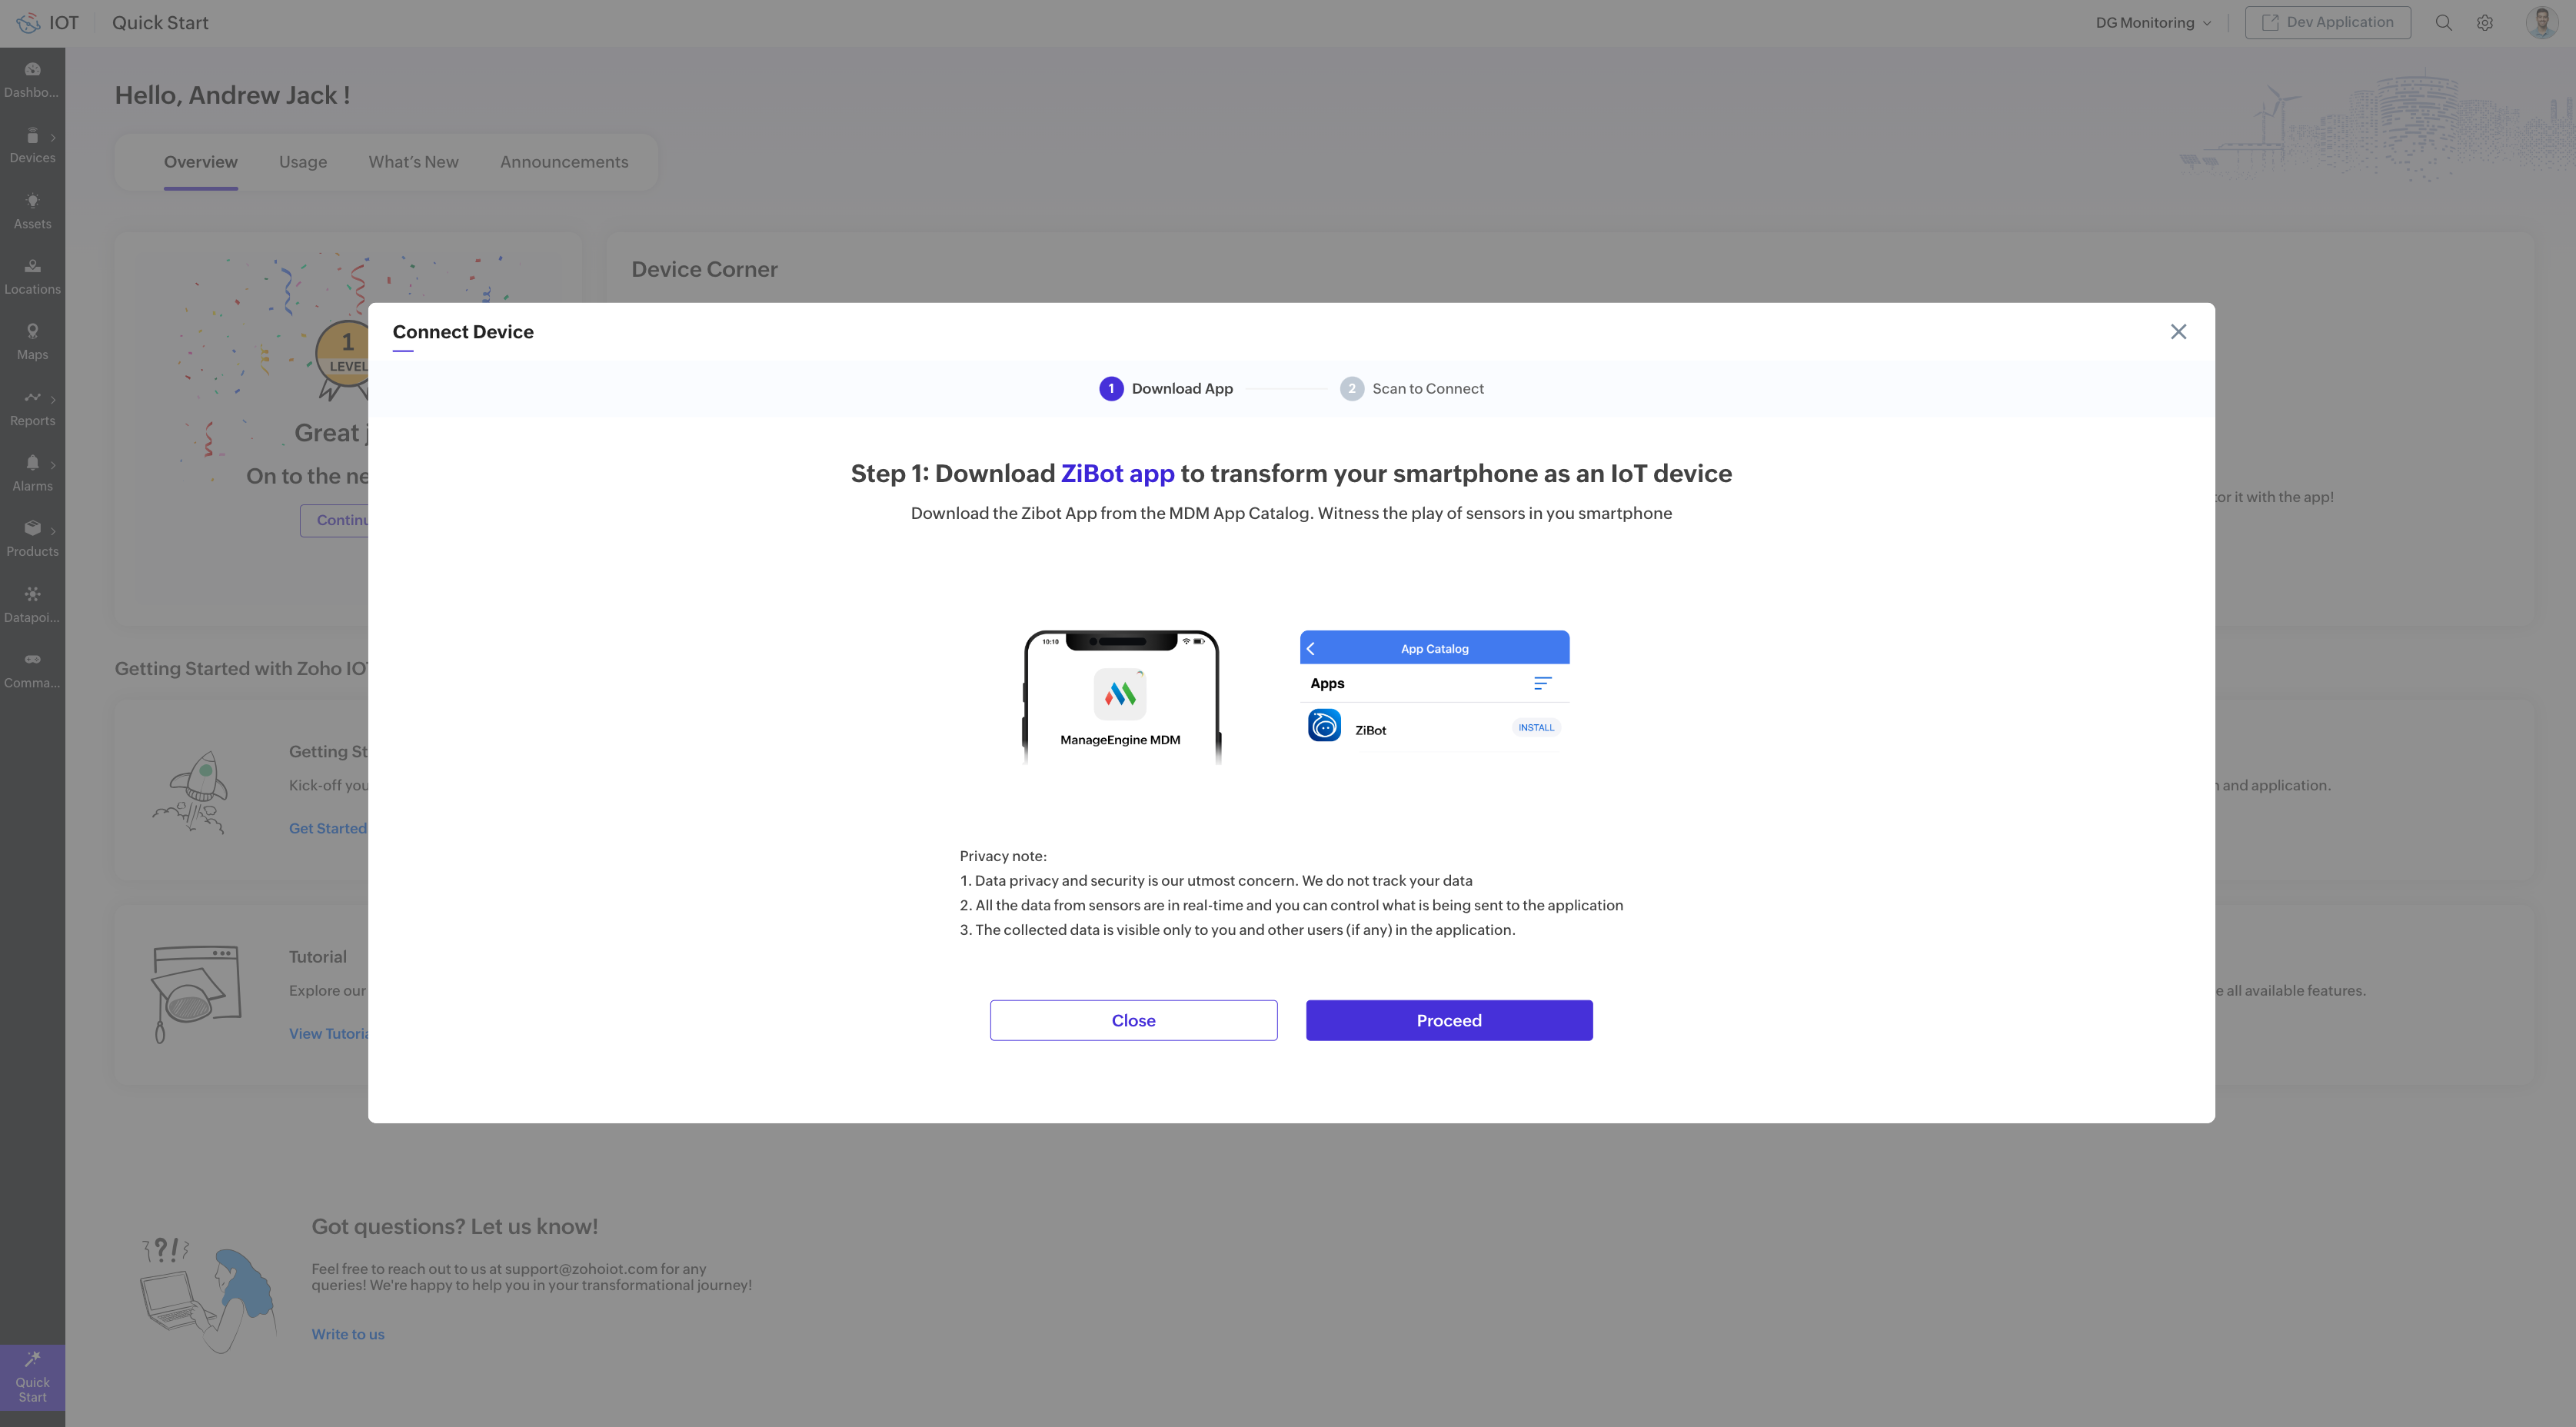Expand the DG Monitoring dropdown
Viewport: 2576px width, 1427px height.
click(x=2153, y=22)
